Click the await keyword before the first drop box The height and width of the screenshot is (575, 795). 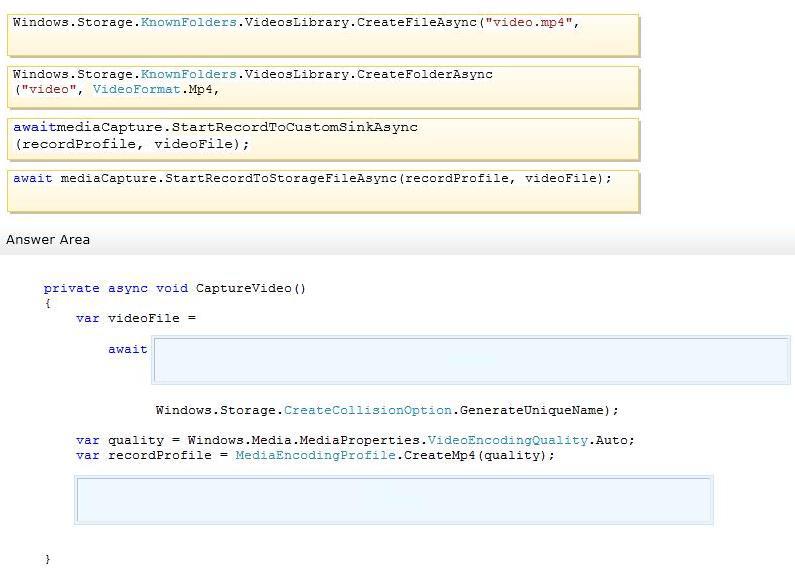[128, 349]
